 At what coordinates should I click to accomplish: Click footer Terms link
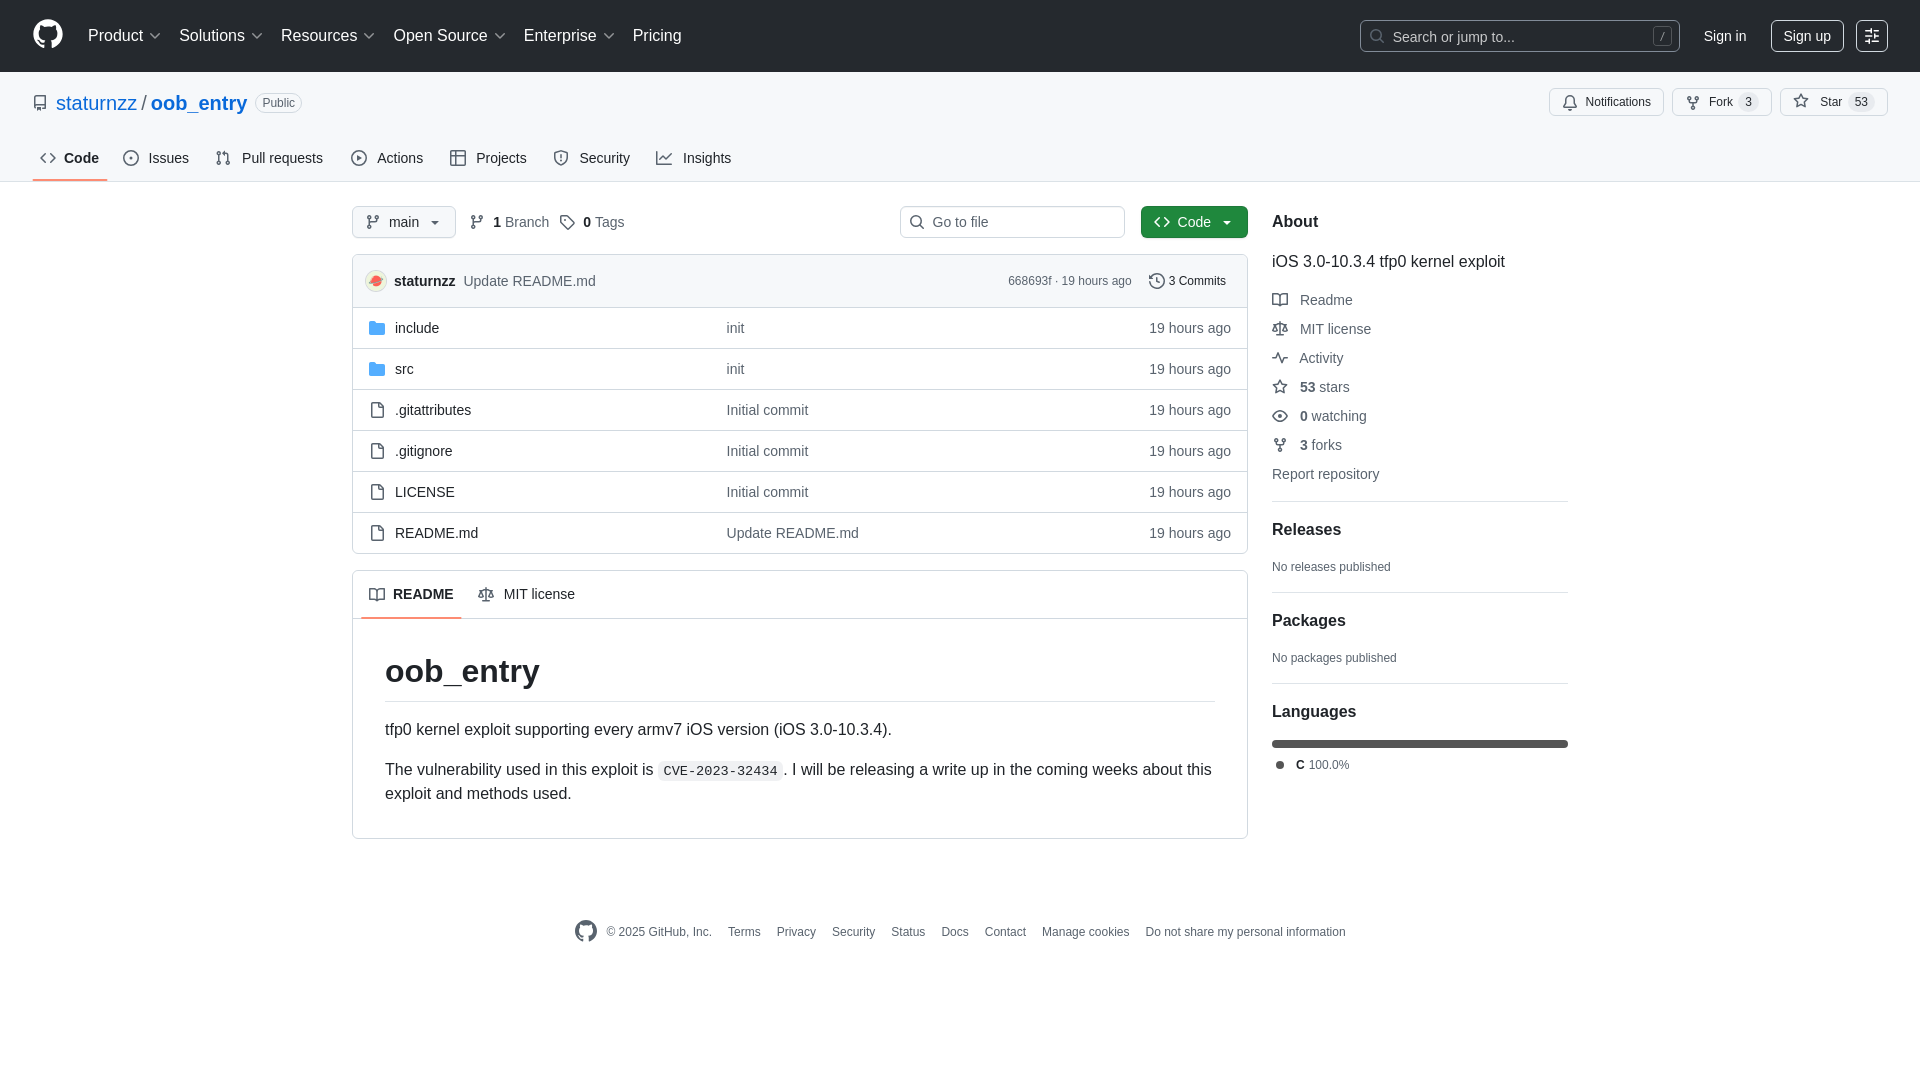(x=744, y=932)
